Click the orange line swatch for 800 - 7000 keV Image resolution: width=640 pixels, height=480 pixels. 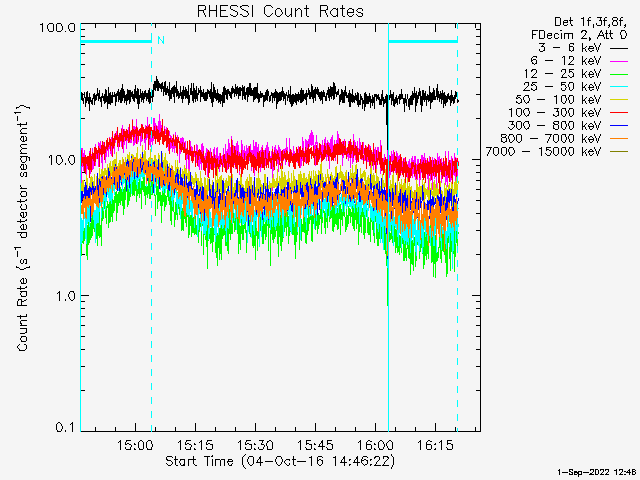pyautogui.click(x=619, y=139)
